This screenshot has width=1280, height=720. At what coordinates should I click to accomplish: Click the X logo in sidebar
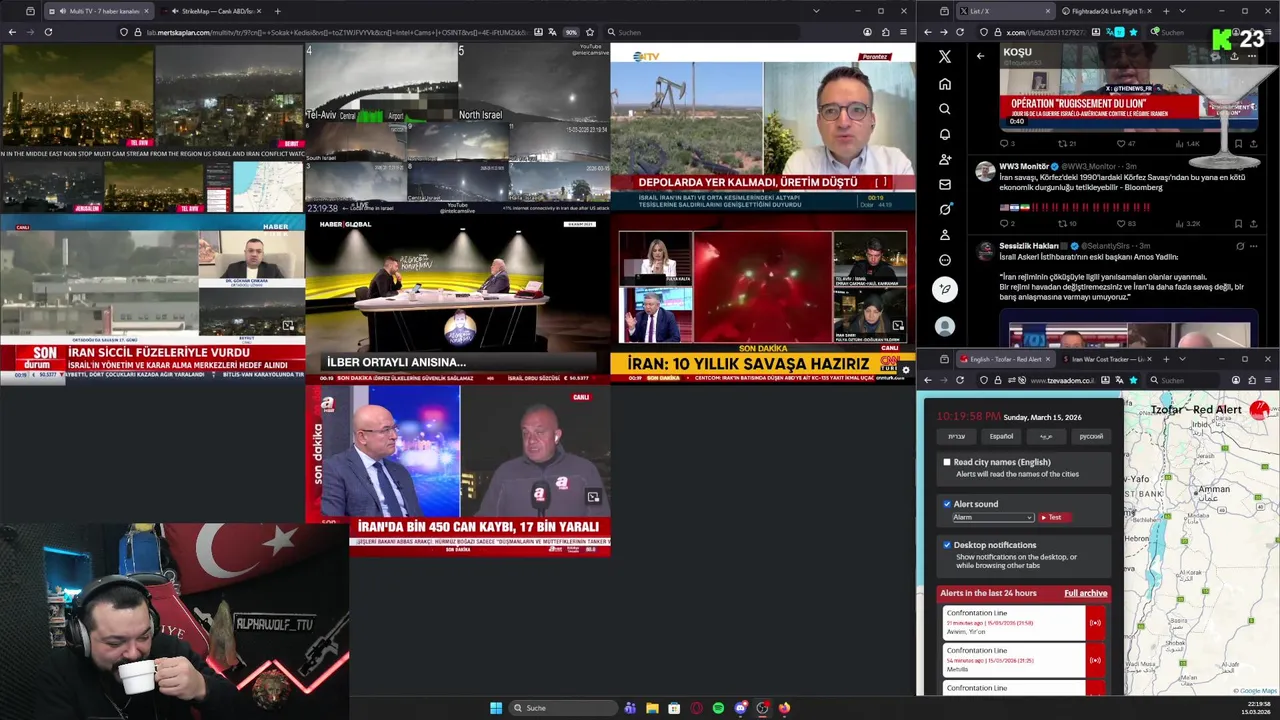[x=945, y=57]
